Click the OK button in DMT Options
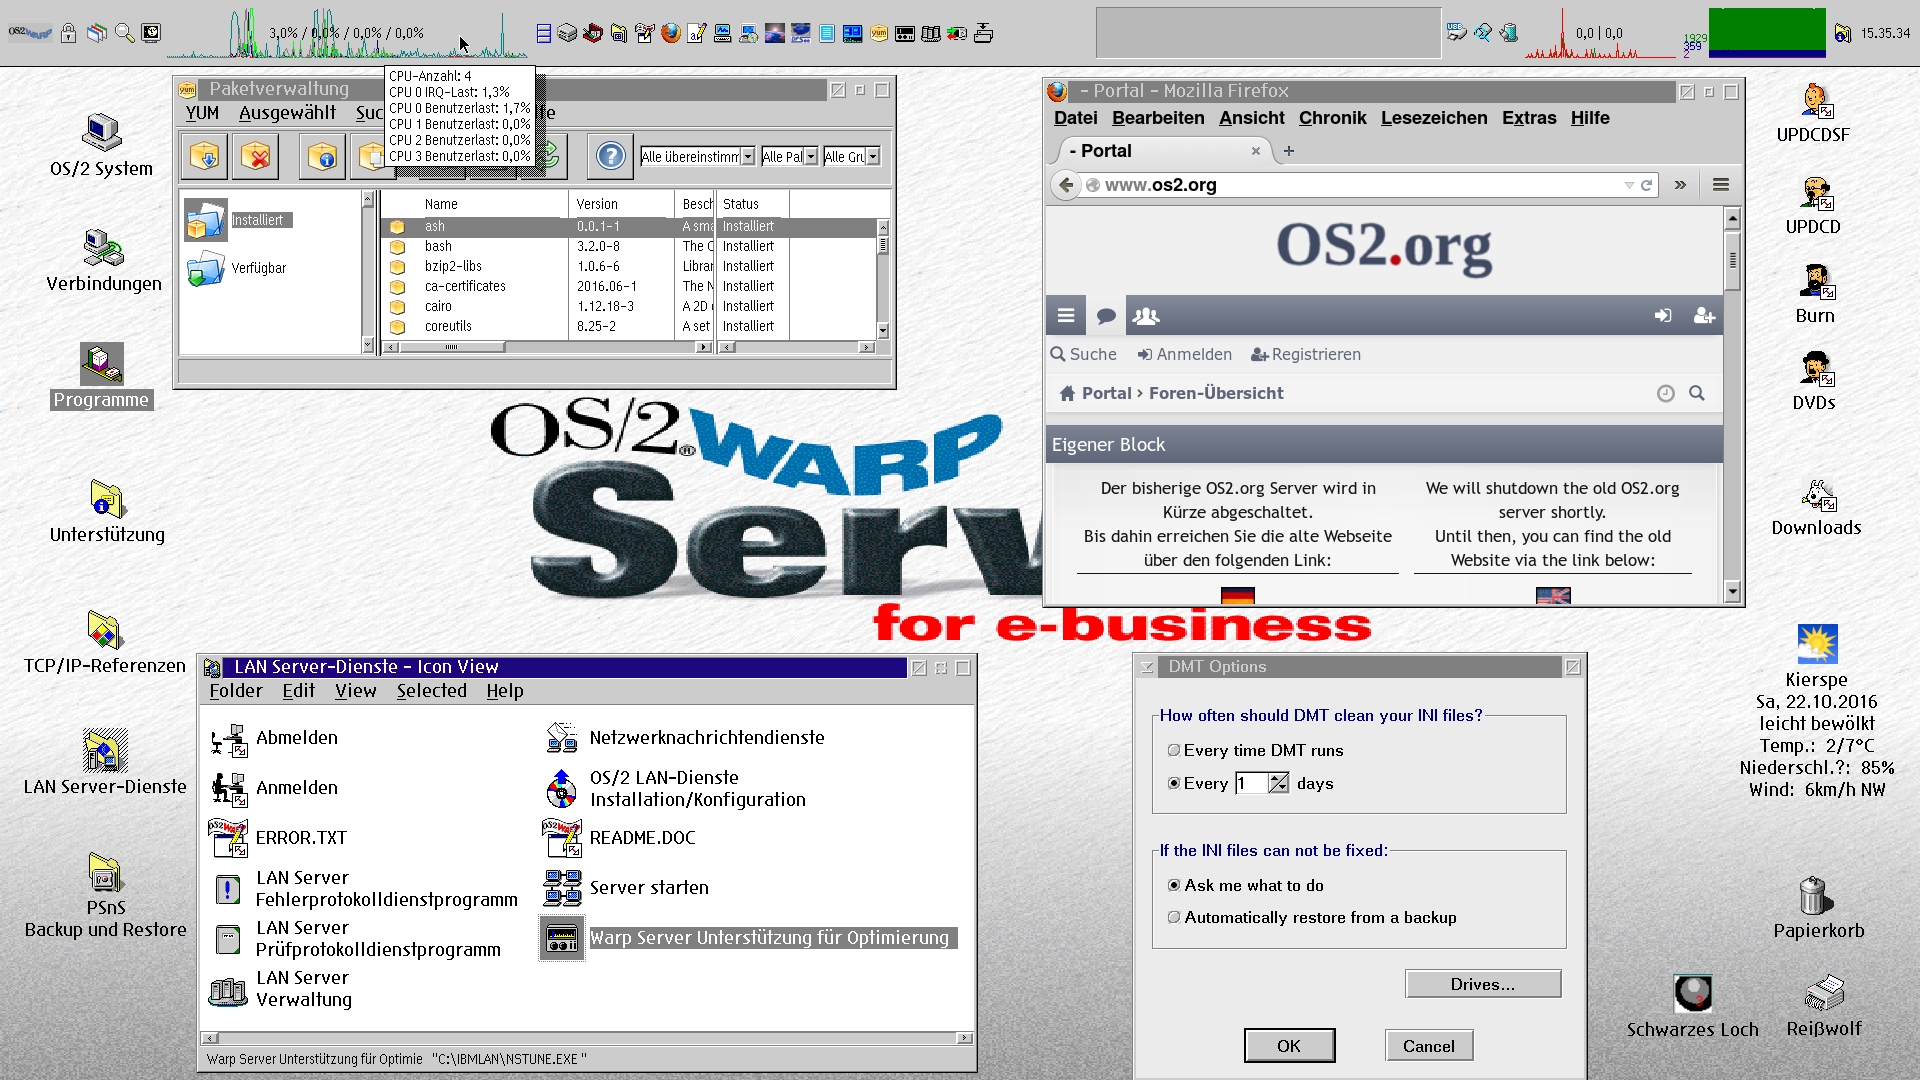1920x1080 pixels. pos(1289,1046)
